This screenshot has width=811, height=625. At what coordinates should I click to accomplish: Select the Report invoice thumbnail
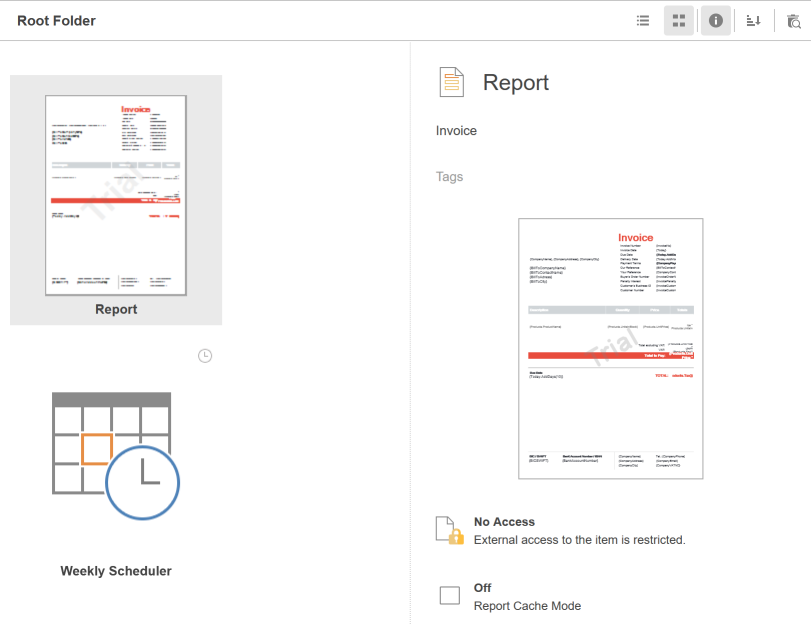point(116,195)
